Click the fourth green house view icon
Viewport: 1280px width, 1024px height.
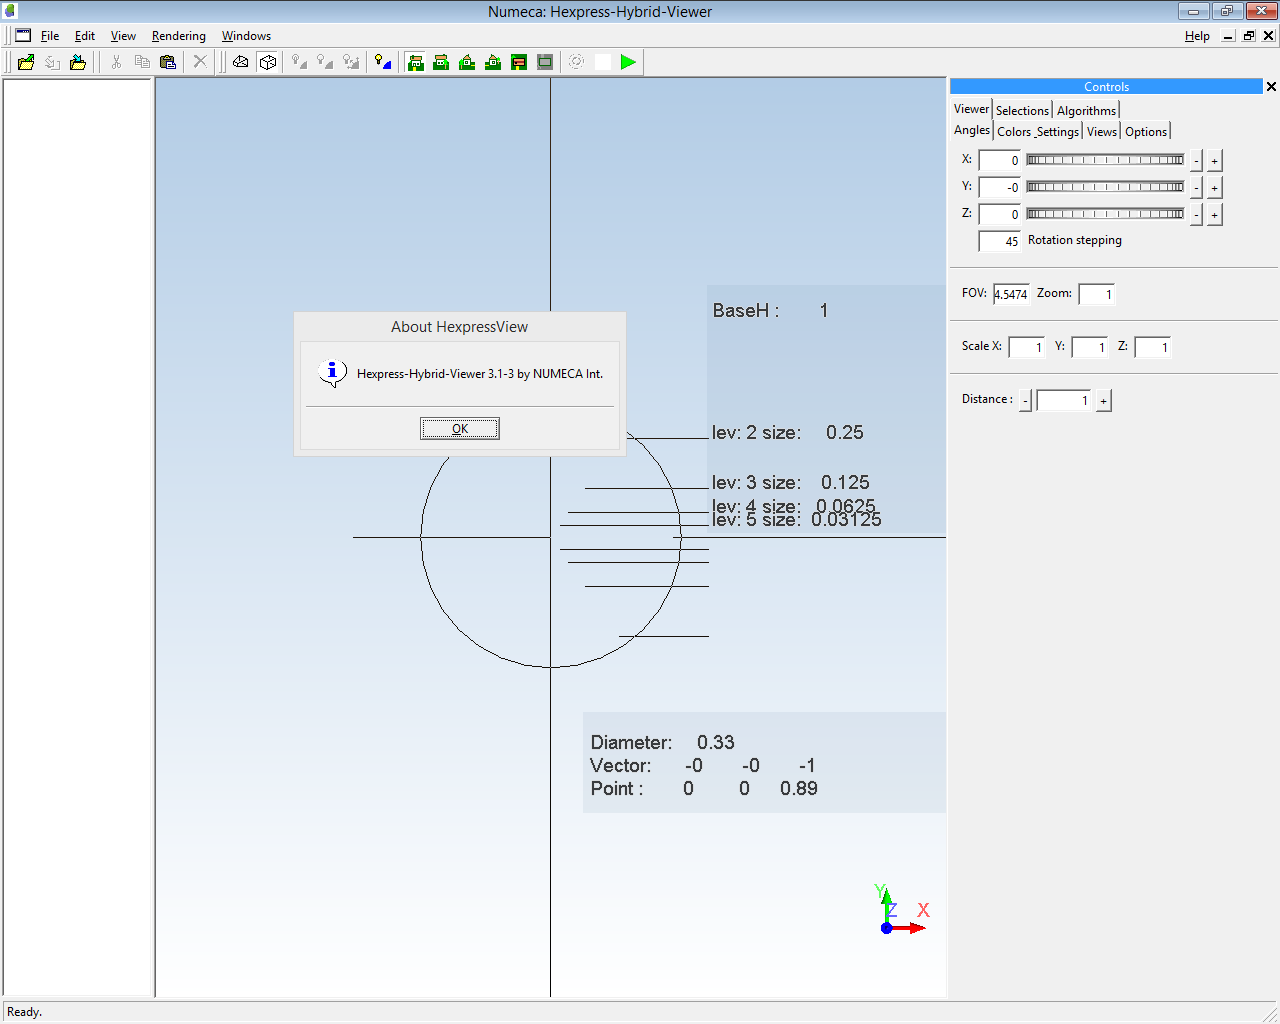493,62
